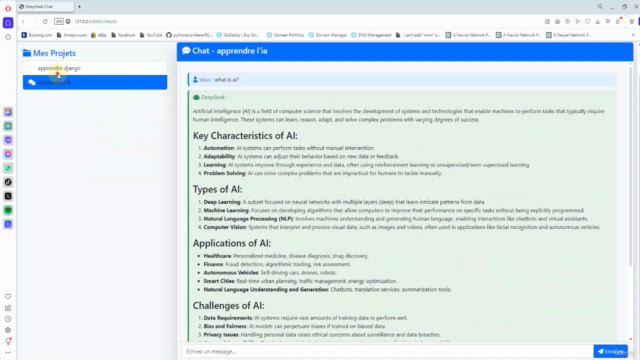Toggle the VPN badge in the address bar
Image resolution: width=640 pixels, height=360 pixels.
pos(59,21)
